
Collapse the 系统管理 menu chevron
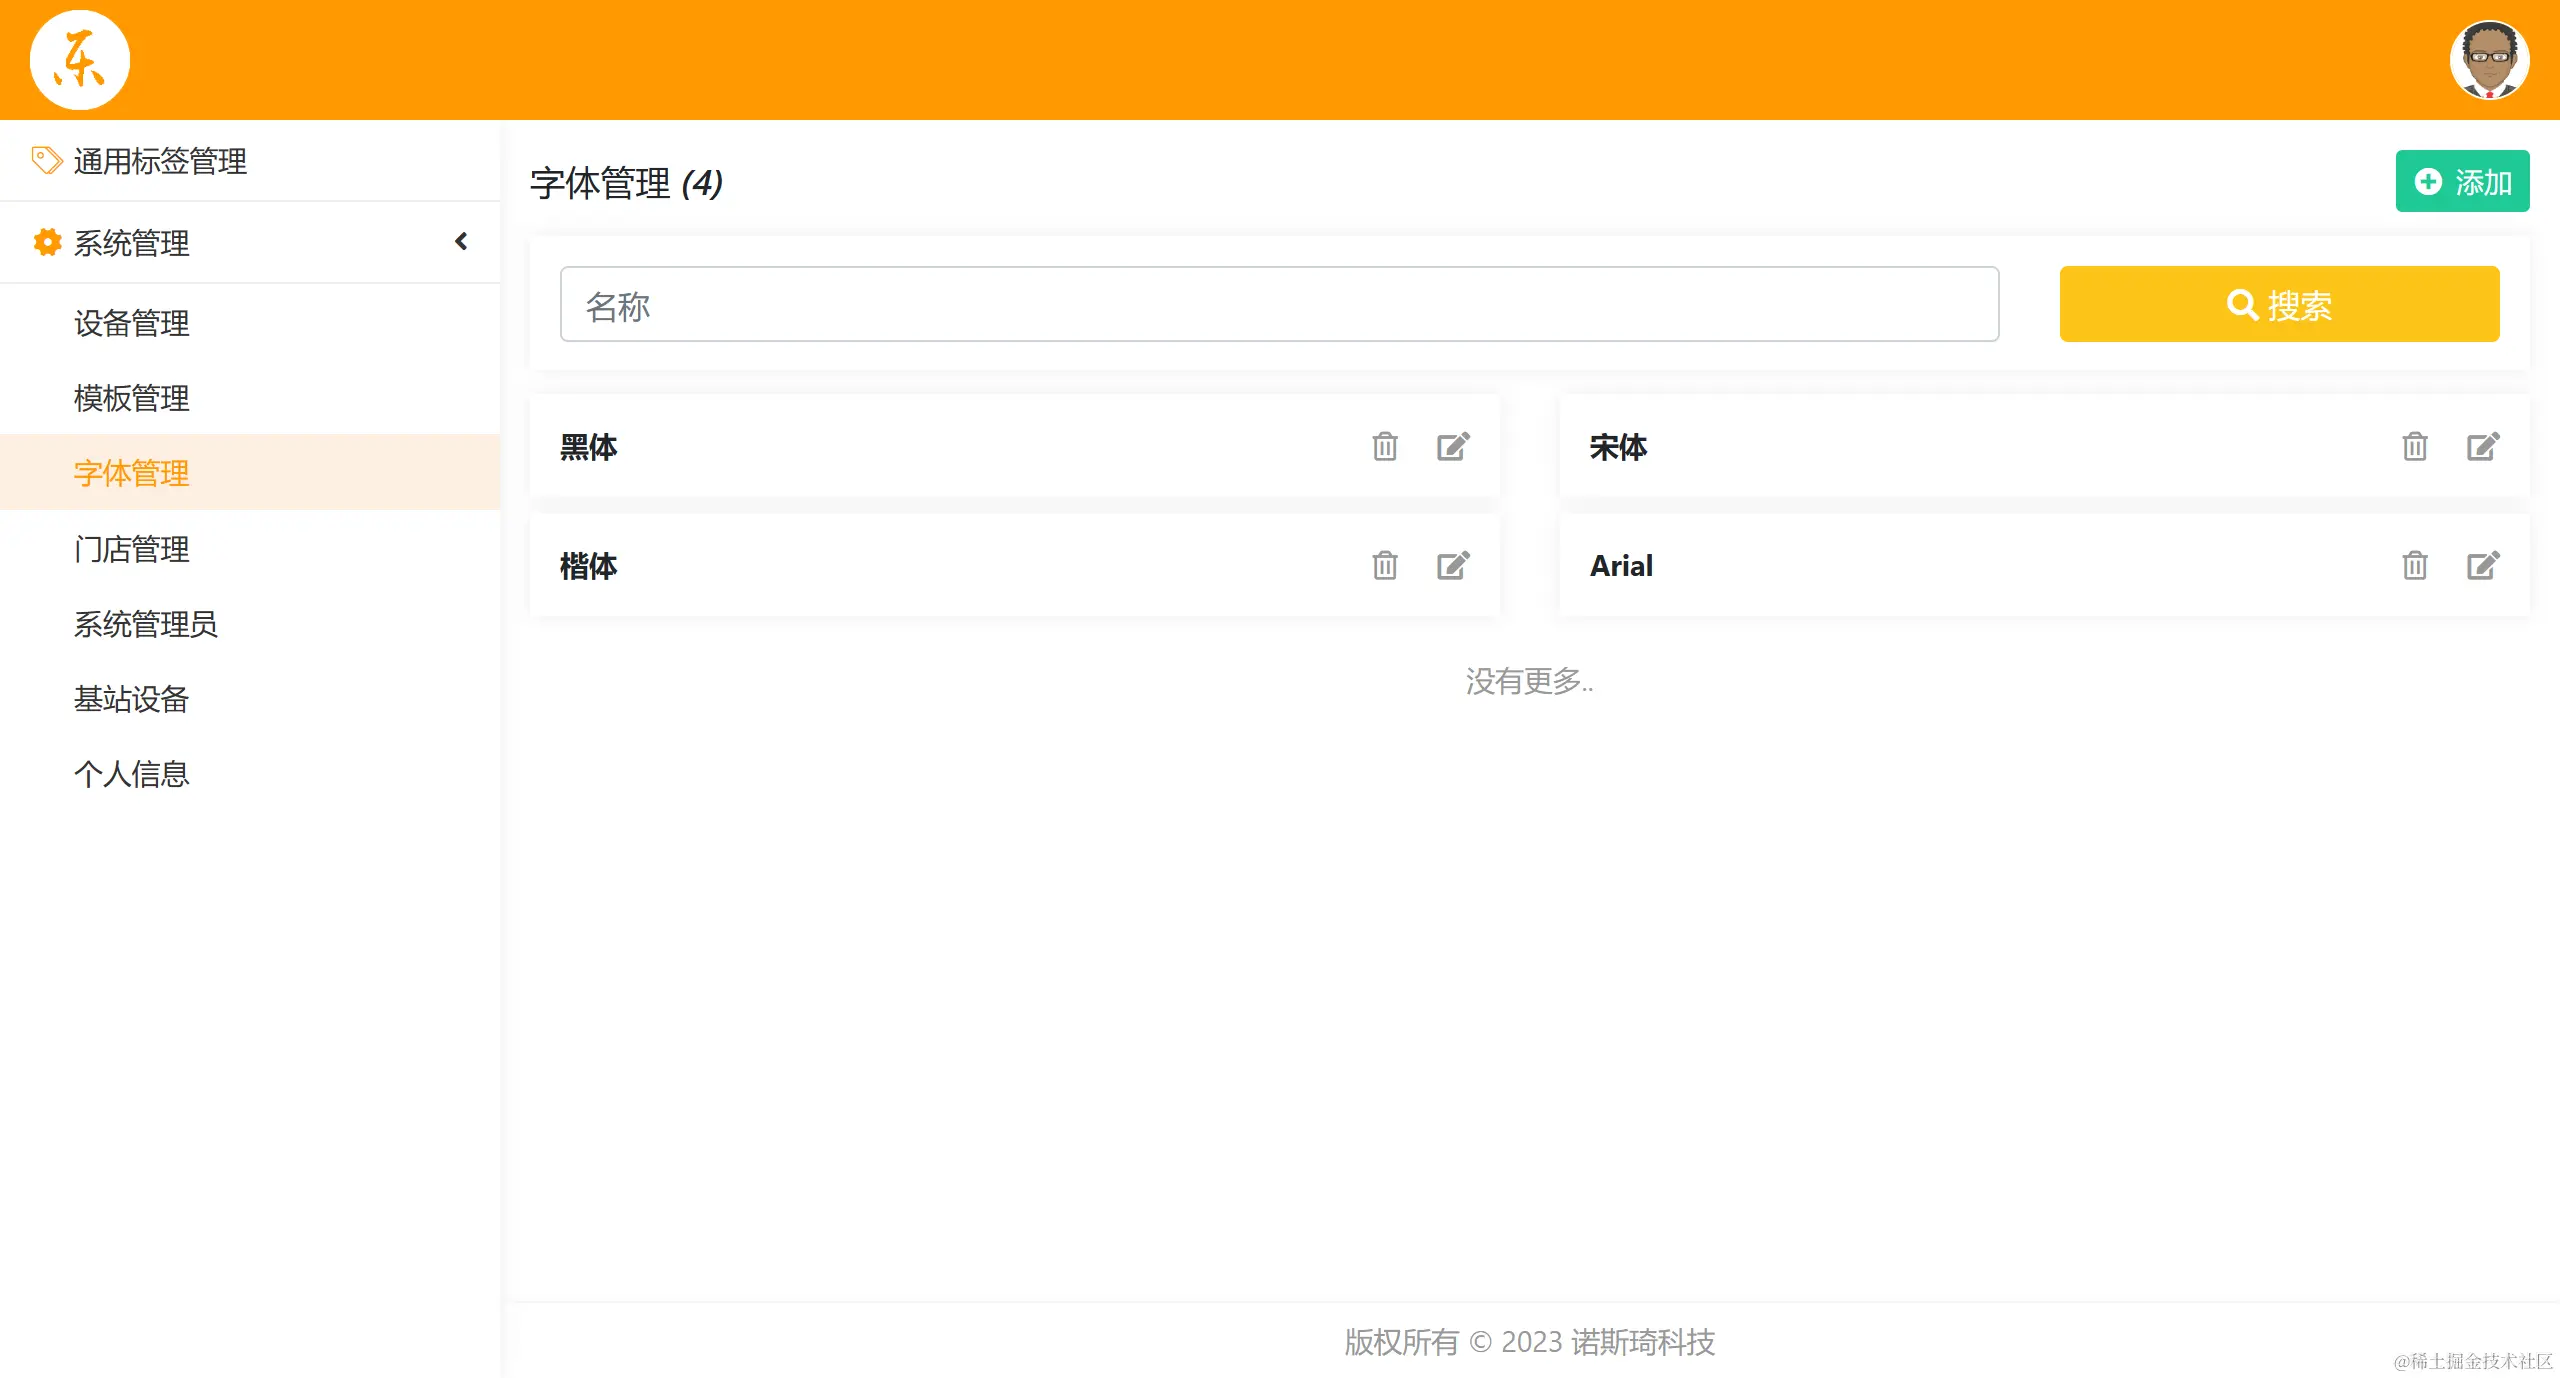461,242
